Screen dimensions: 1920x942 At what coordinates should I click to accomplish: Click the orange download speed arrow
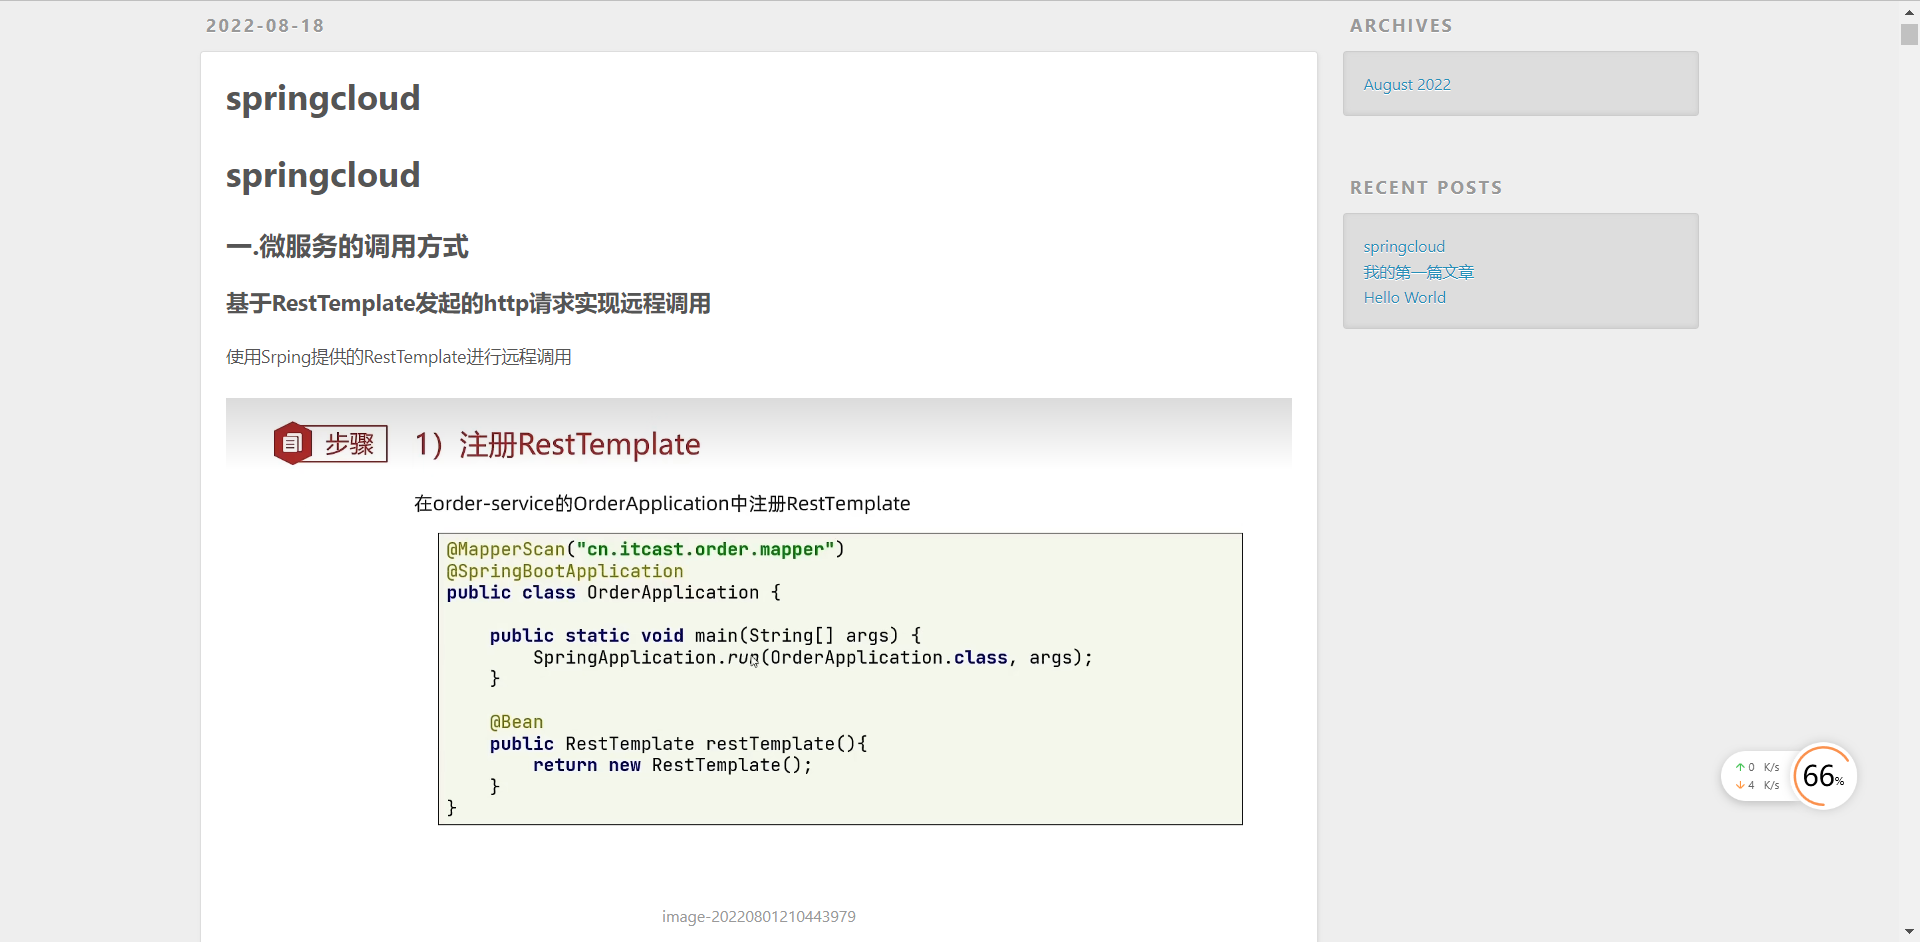pyautogui.click(x=1740, y=785)
